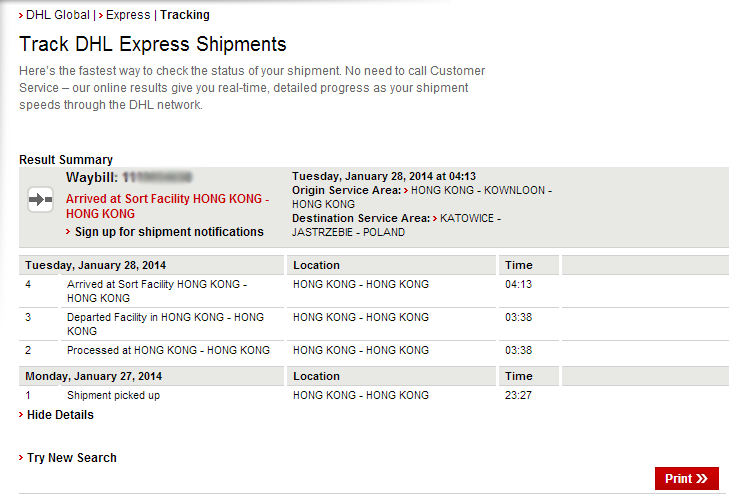
Task: Click the Monday, January 27, 2014 table header
Action: click(x=93, y=376)
